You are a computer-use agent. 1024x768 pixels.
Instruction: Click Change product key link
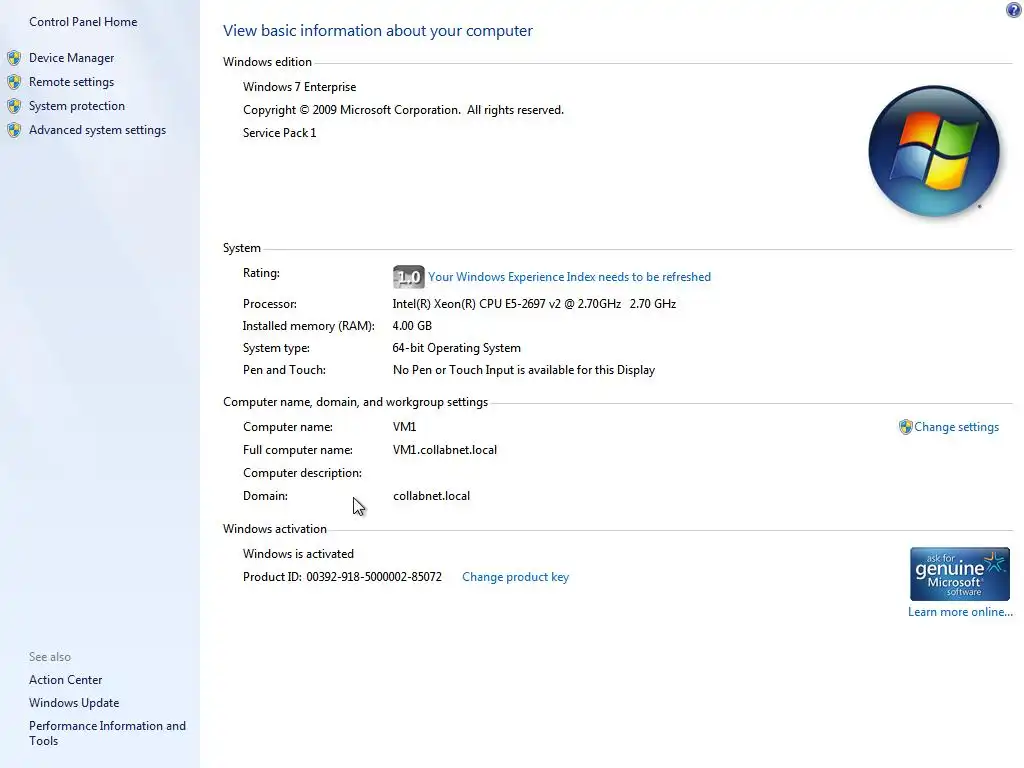coord(515,577)
